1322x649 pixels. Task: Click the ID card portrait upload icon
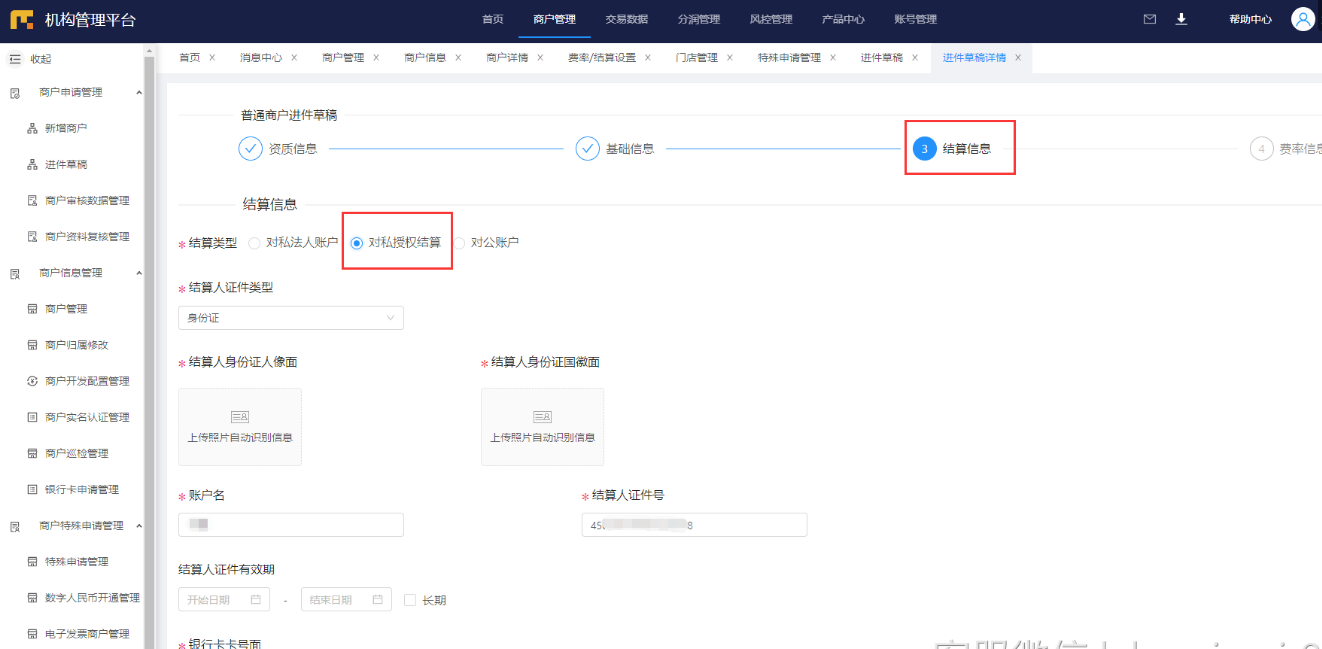click(240, 416)
